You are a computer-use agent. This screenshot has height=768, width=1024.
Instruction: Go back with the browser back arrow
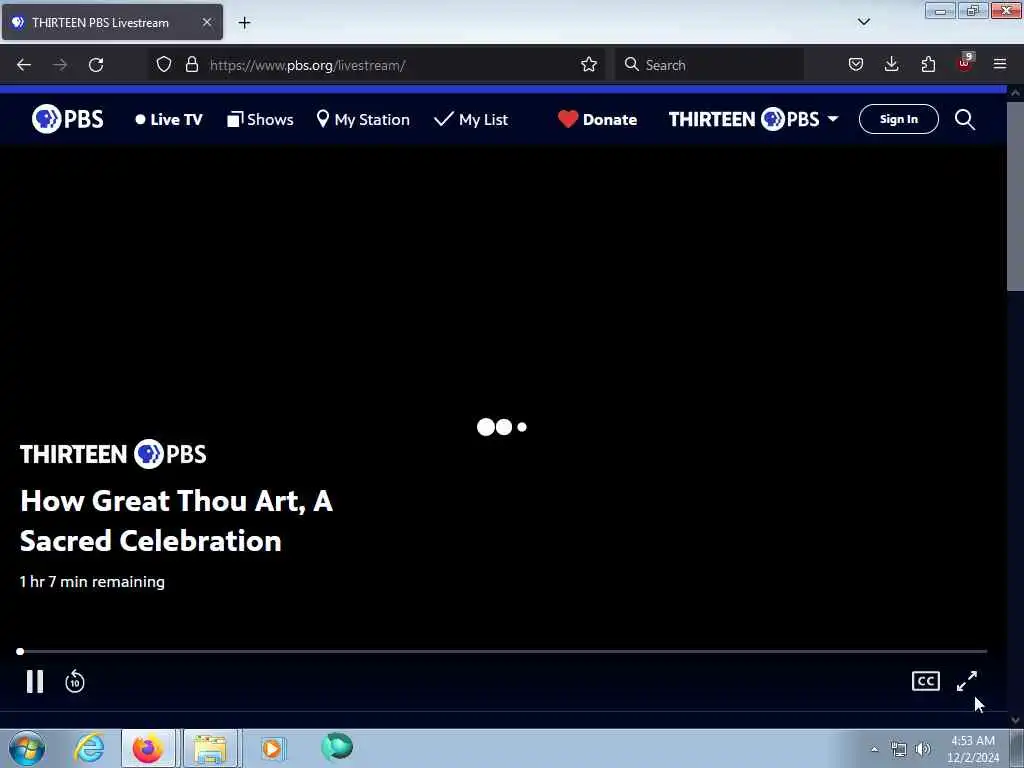[x=24, y=65]
